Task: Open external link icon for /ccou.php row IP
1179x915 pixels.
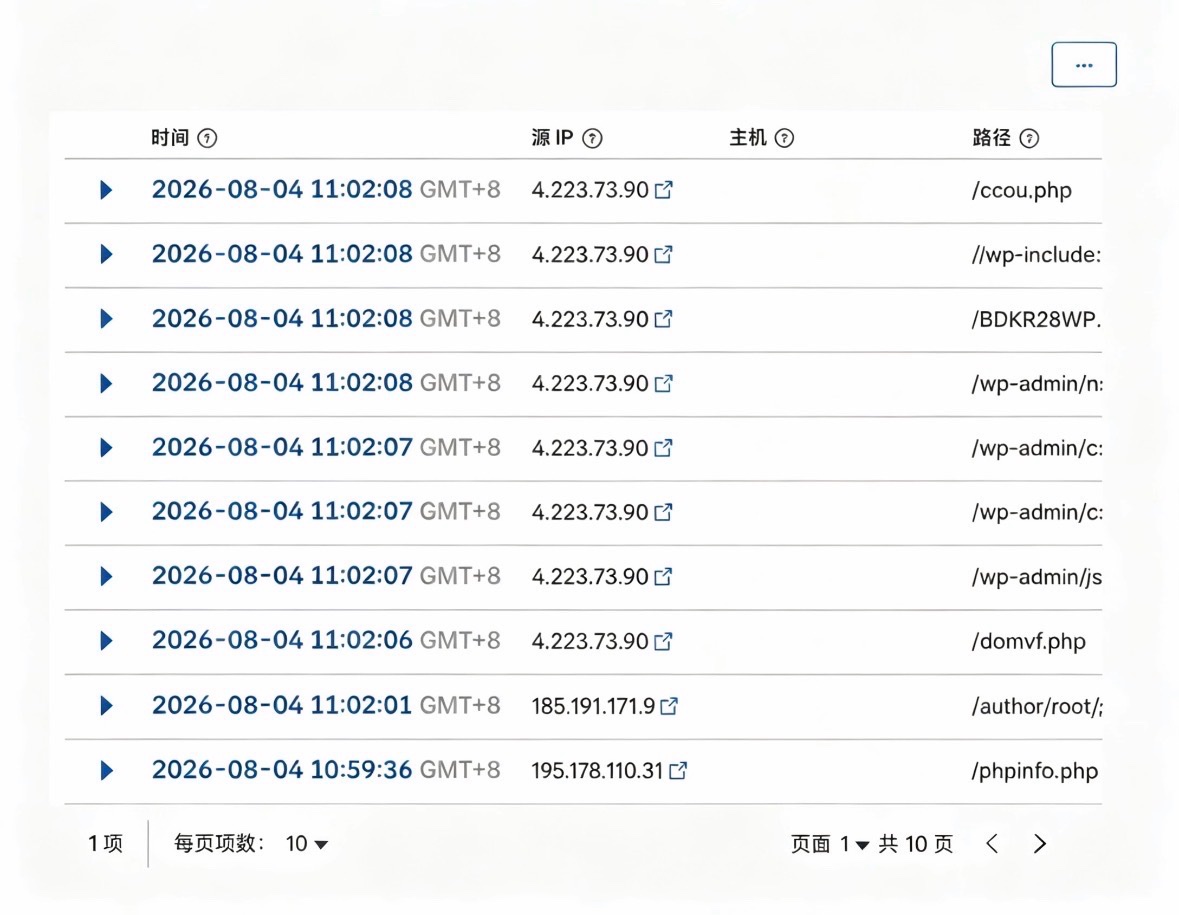Action: pos(663,189)
